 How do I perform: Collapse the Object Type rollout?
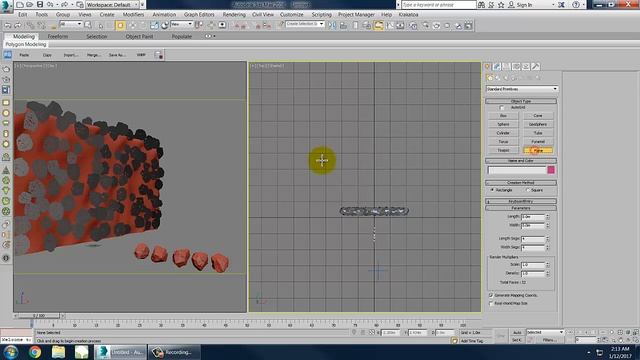tap(521, 101)
